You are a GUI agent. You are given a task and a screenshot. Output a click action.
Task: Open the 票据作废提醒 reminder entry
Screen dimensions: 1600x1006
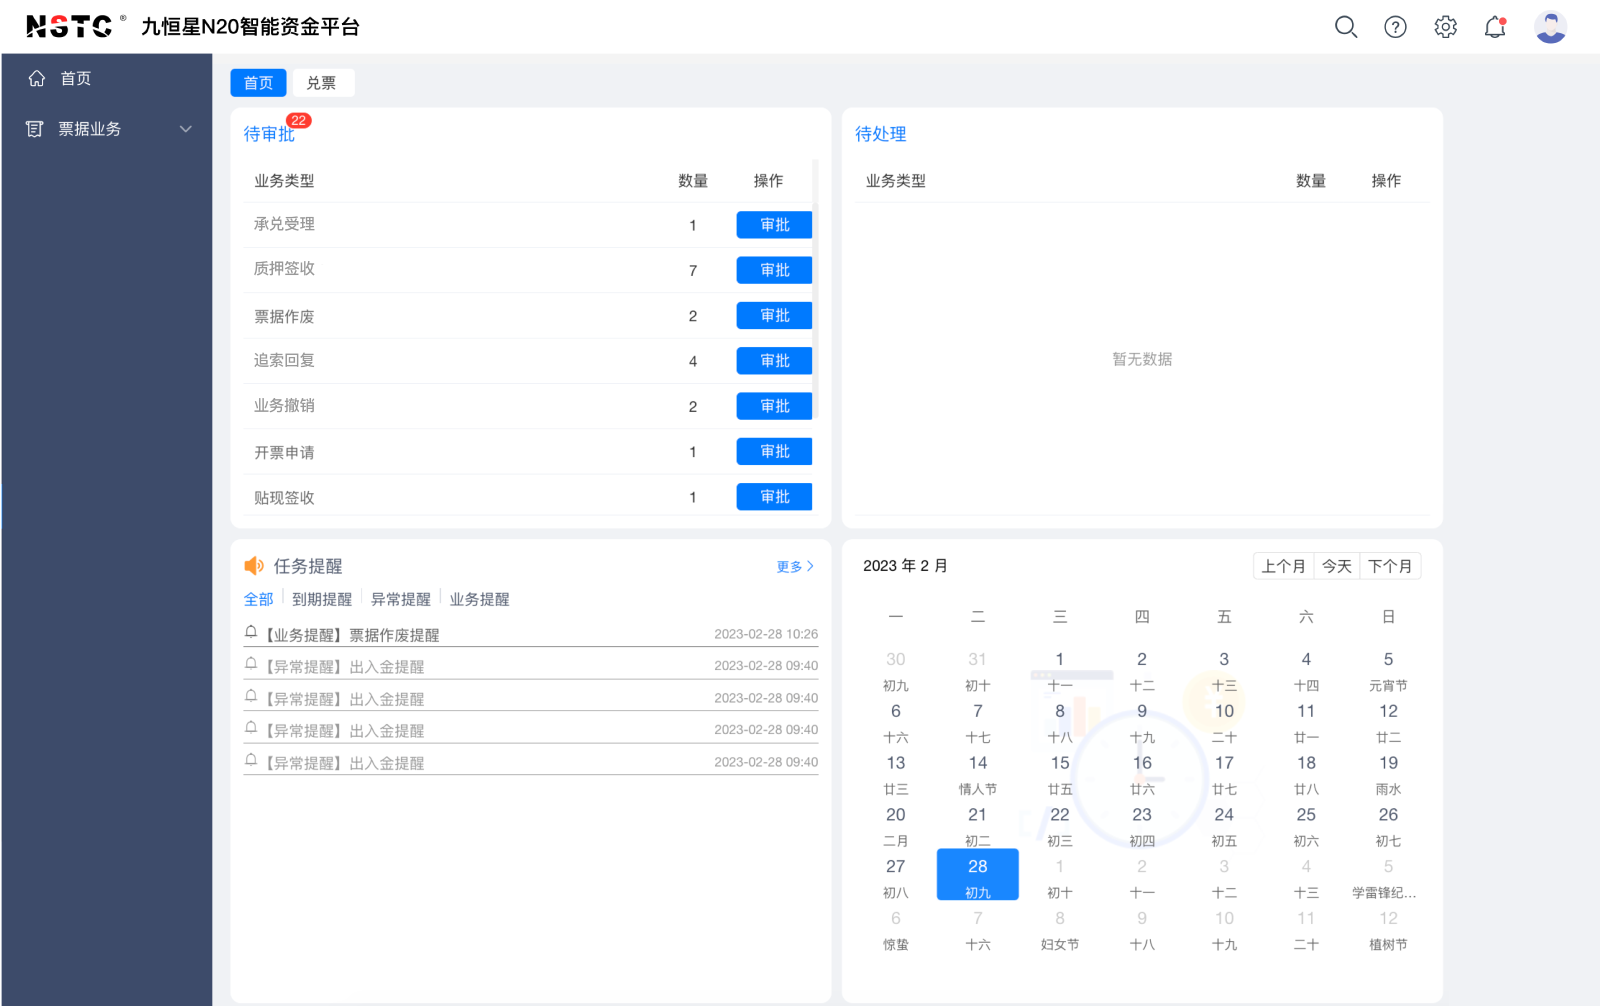(x=394, y=635)
